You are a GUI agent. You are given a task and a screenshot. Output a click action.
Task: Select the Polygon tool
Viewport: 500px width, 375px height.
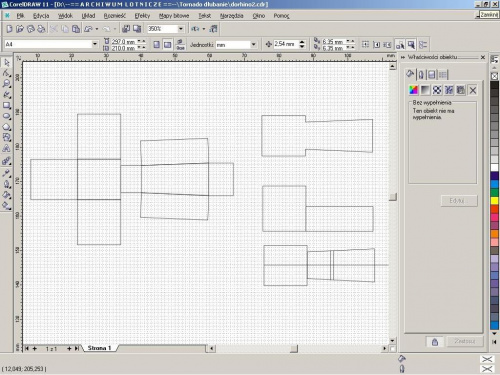(x=7, y=127)
